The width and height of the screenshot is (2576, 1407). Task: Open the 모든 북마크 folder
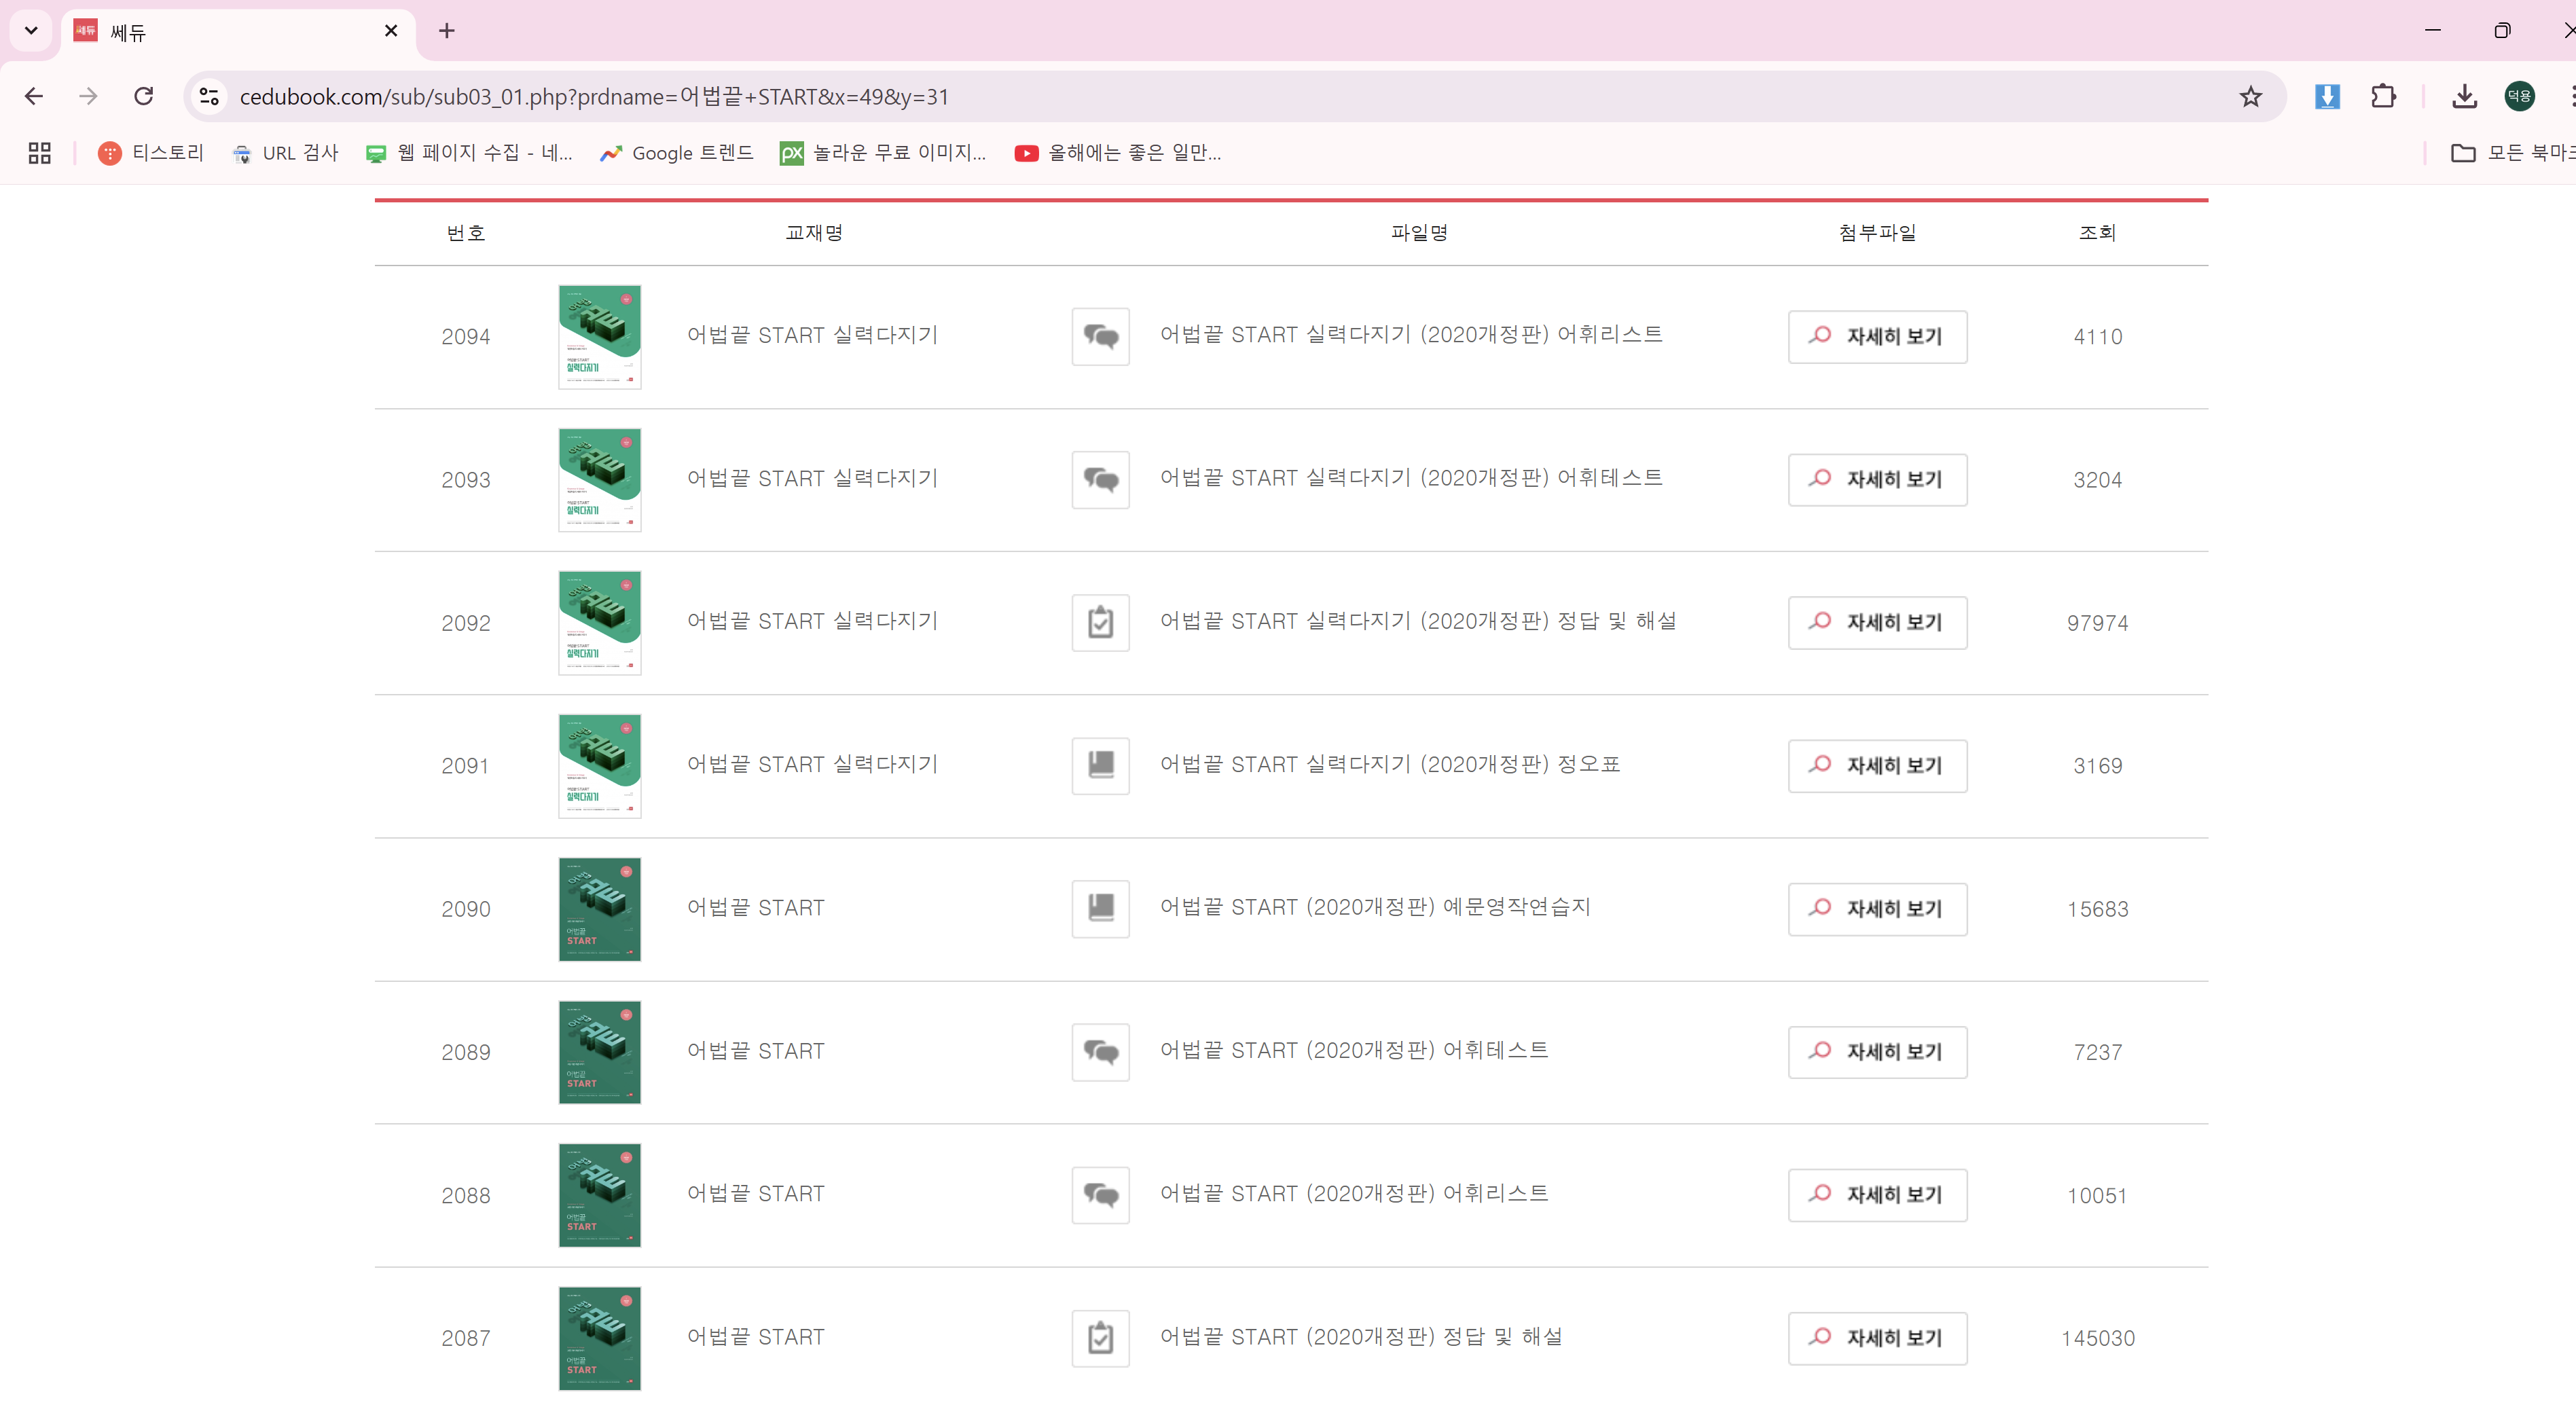2510,152
